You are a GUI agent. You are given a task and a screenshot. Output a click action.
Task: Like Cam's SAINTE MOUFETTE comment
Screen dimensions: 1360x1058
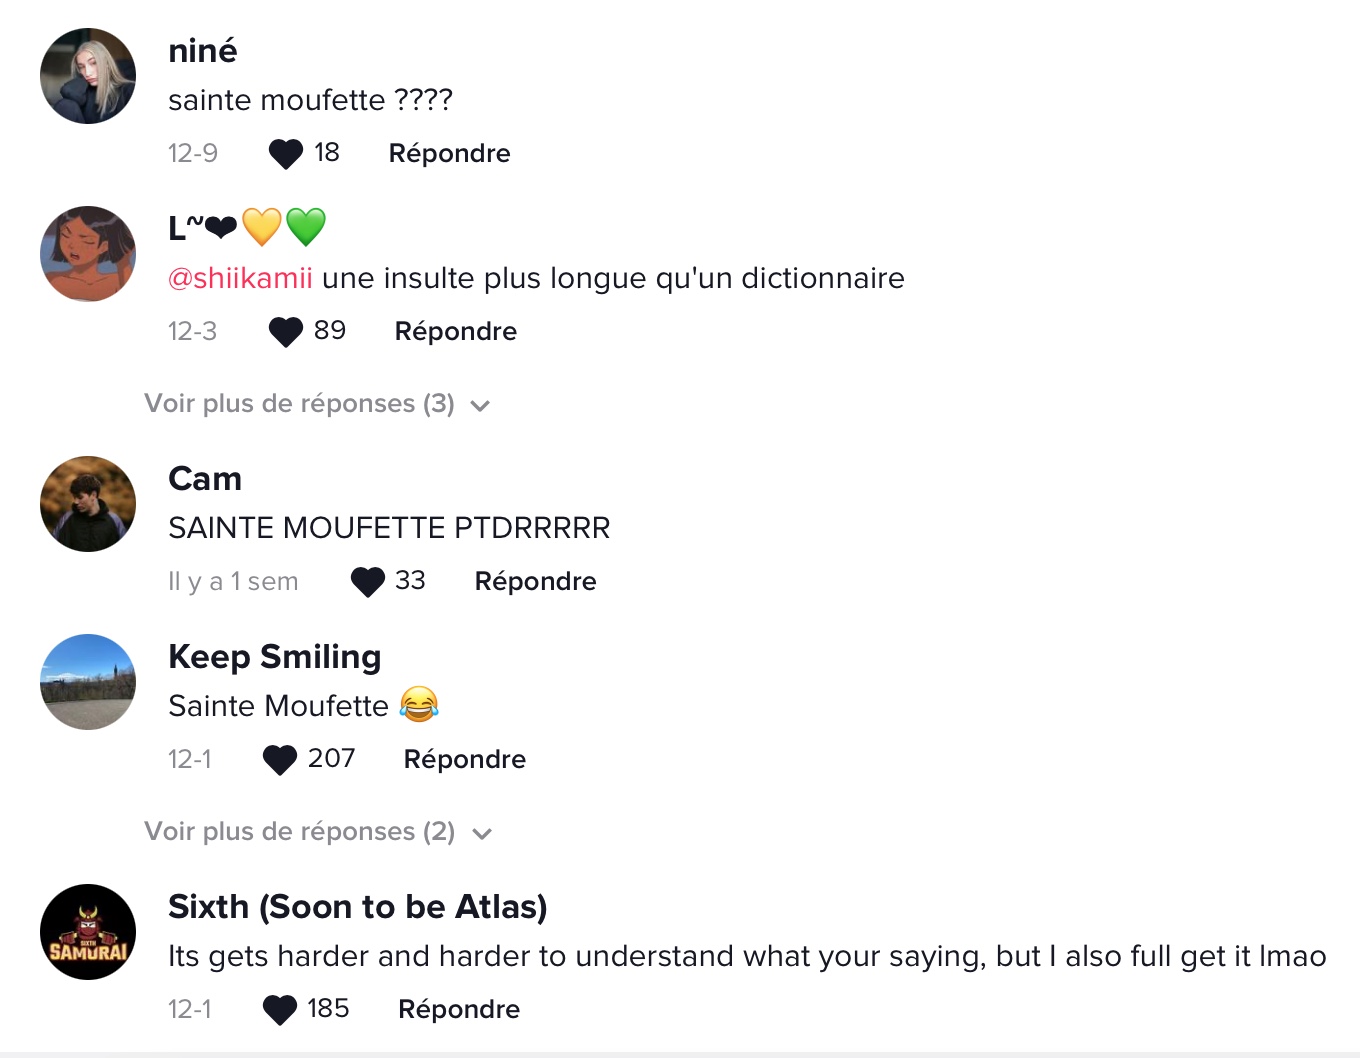[368, 581]
